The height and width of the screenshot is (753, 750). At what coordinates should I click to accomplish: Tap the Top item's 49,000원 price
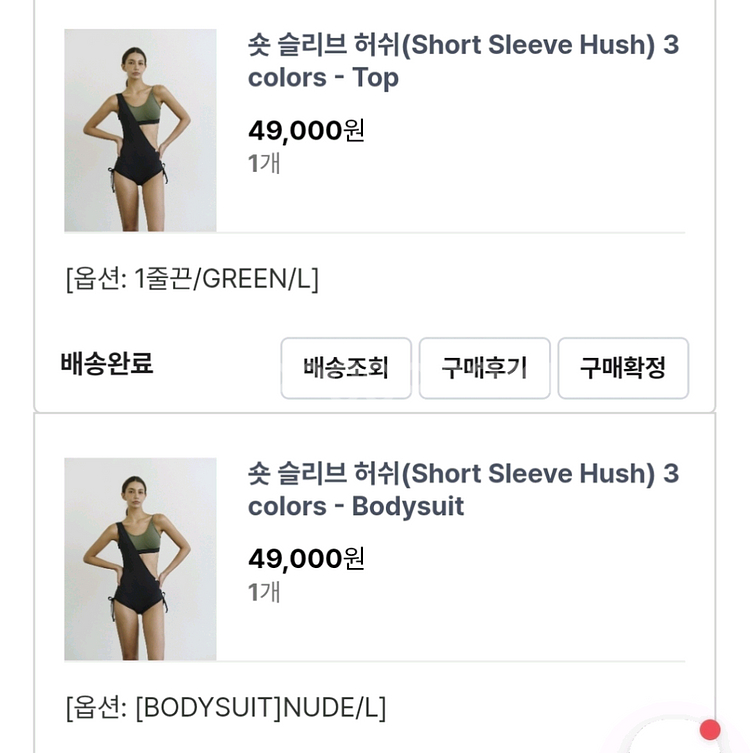306,130
